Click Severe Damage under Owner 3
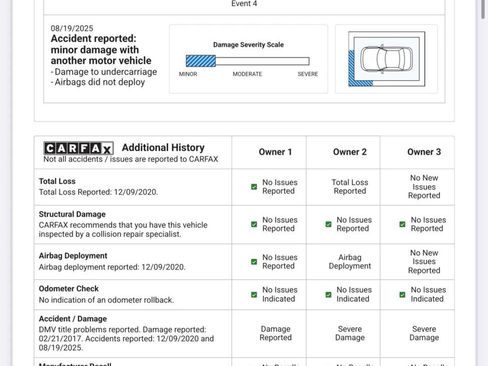This screenshot has height=366, width=488. [424, 333]
